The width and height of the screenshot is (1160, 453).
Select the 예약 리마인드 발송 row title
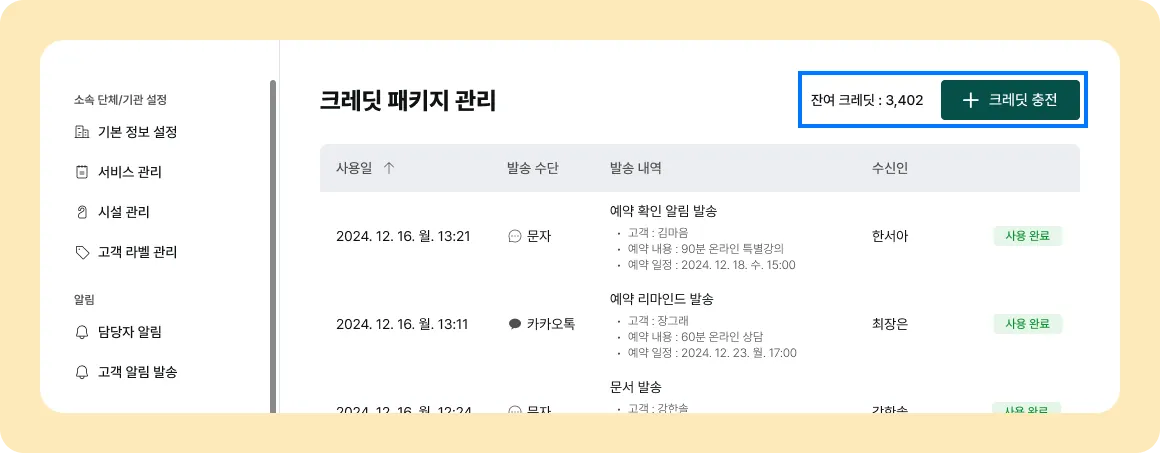point(661,299)
